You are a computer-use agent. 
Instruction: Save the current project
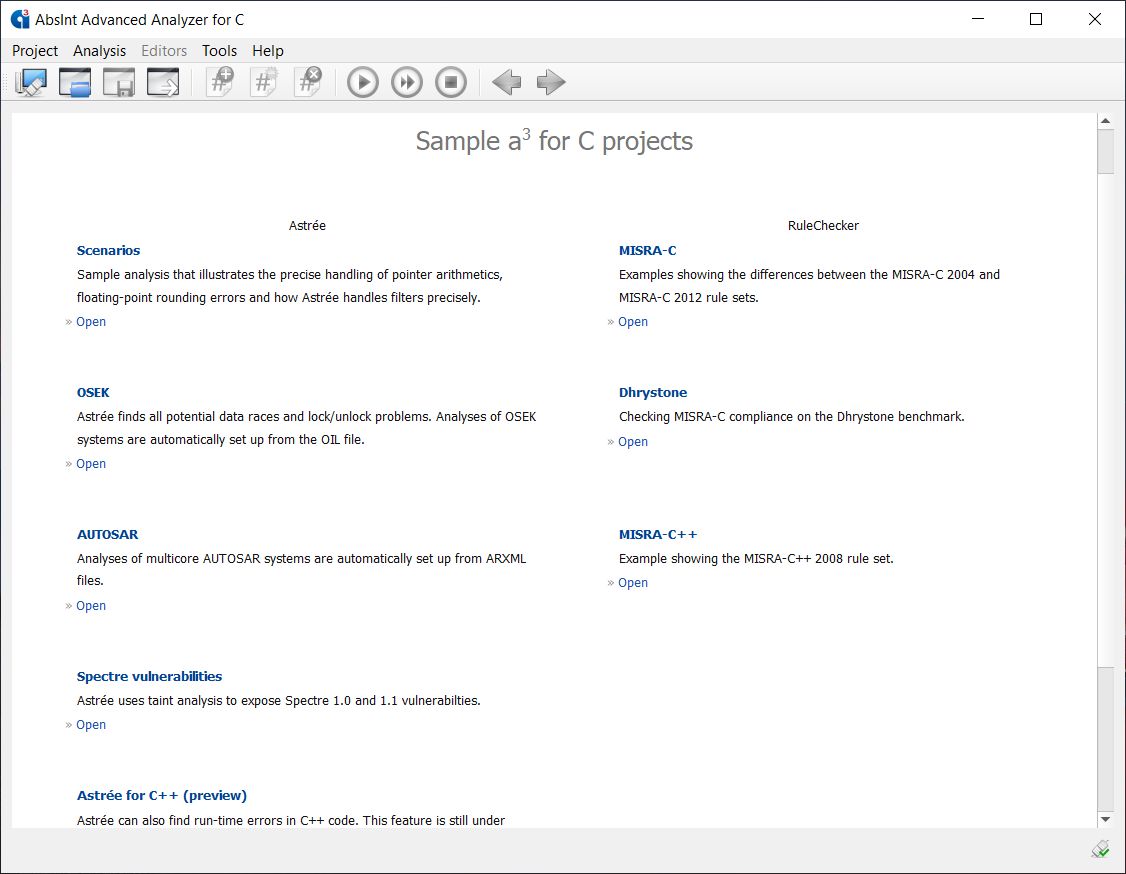(119, 82)
